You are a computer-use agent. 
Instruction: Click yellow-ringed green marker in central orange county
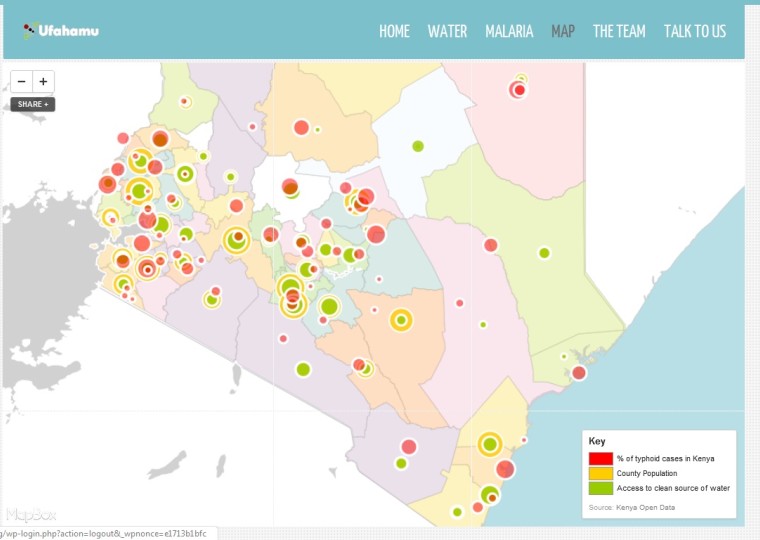401,320
